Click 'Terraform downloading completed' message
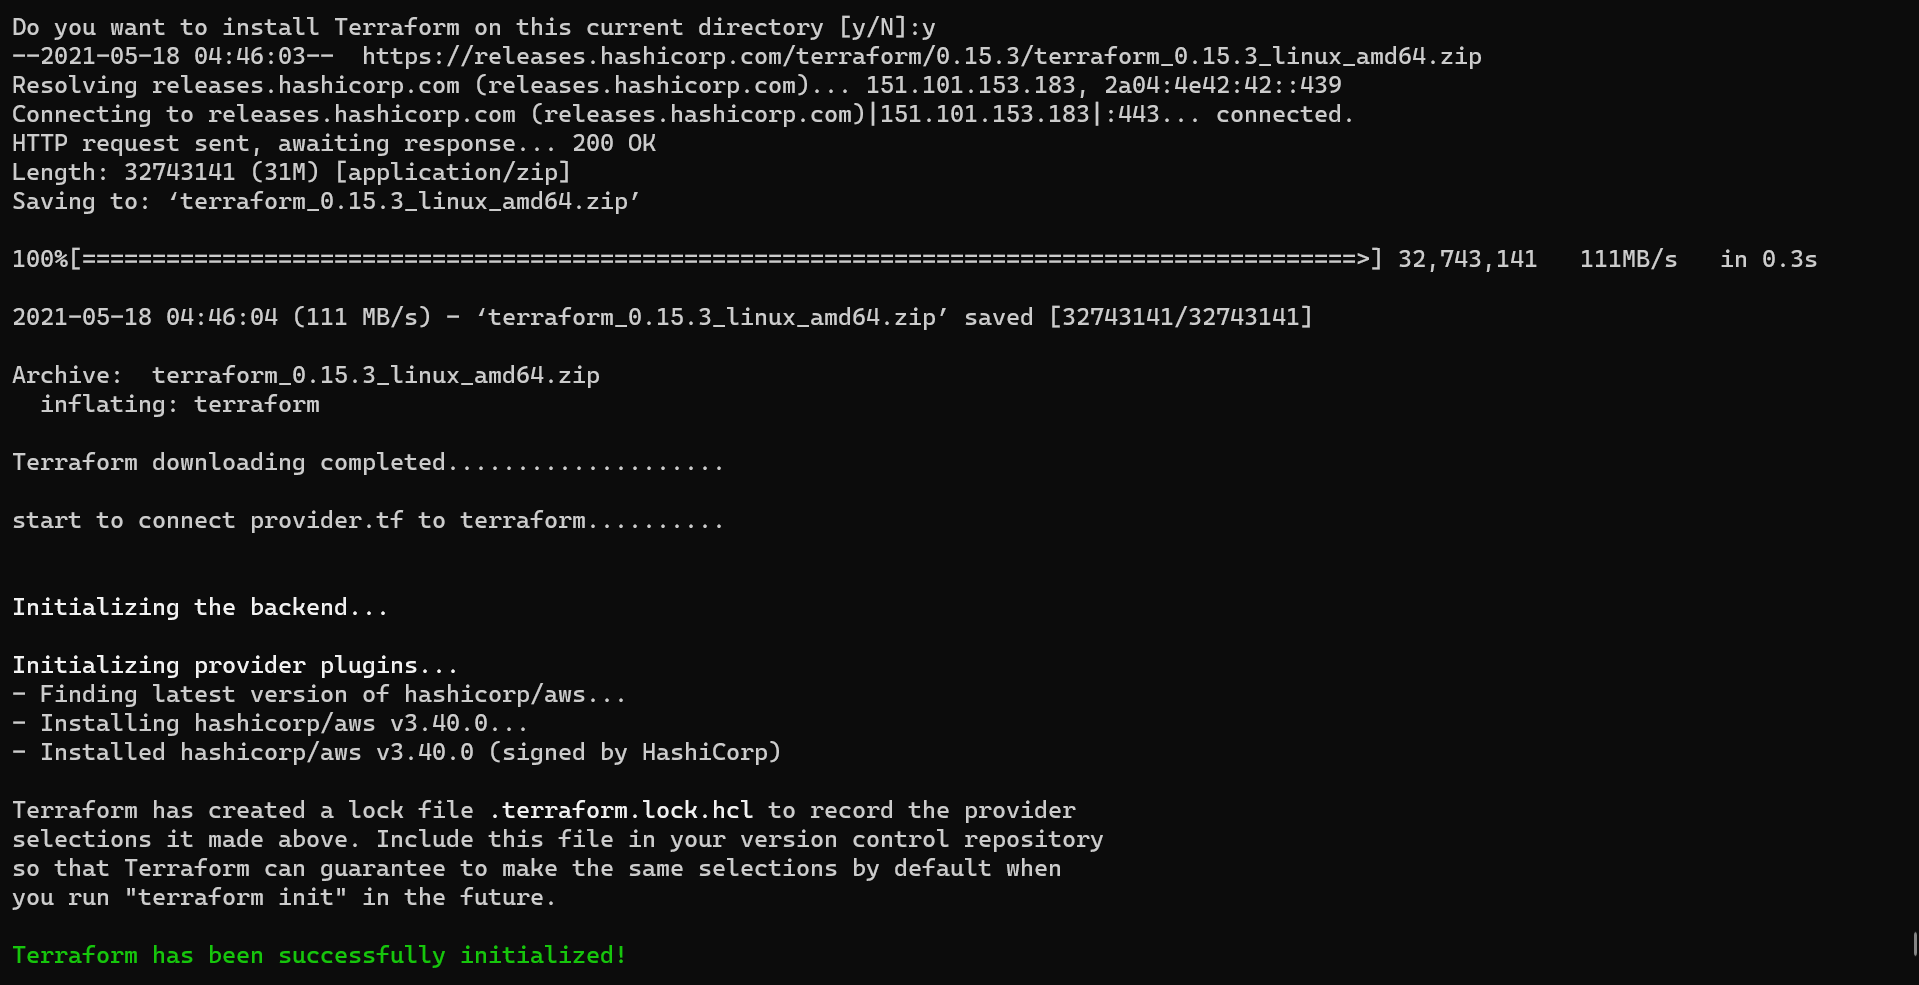Screen dimensions: 1919x985 coord(368,462)
